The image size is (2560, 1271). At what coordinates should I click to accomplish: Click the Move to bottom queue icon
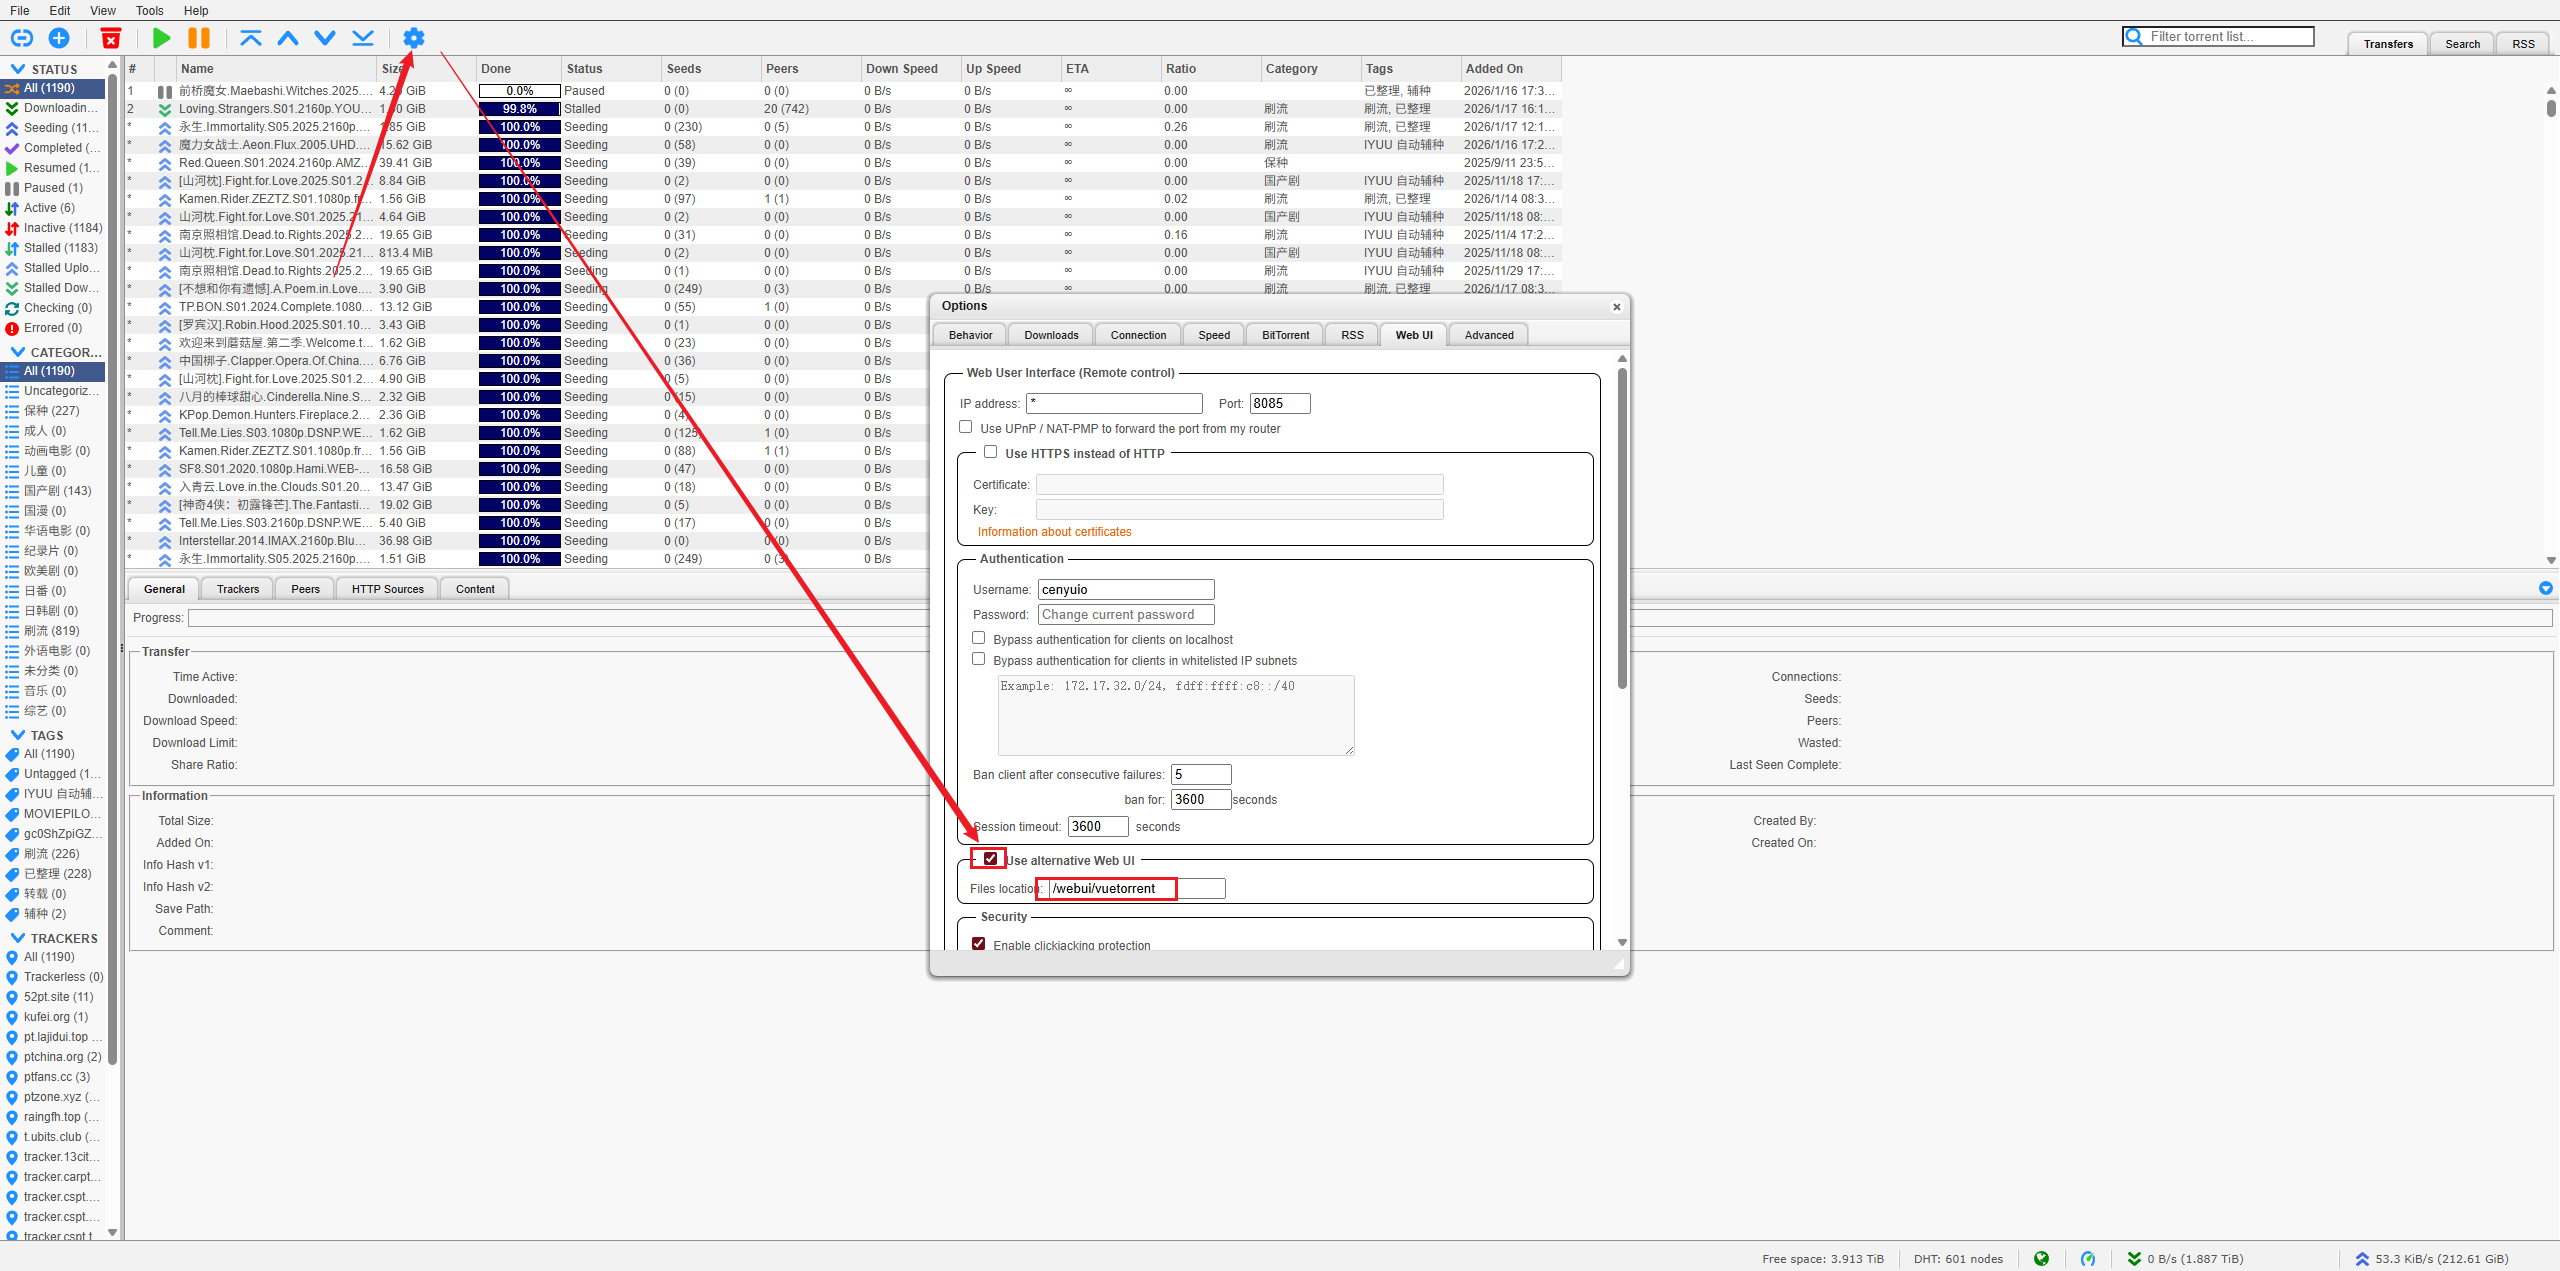(x=363, y=38)
